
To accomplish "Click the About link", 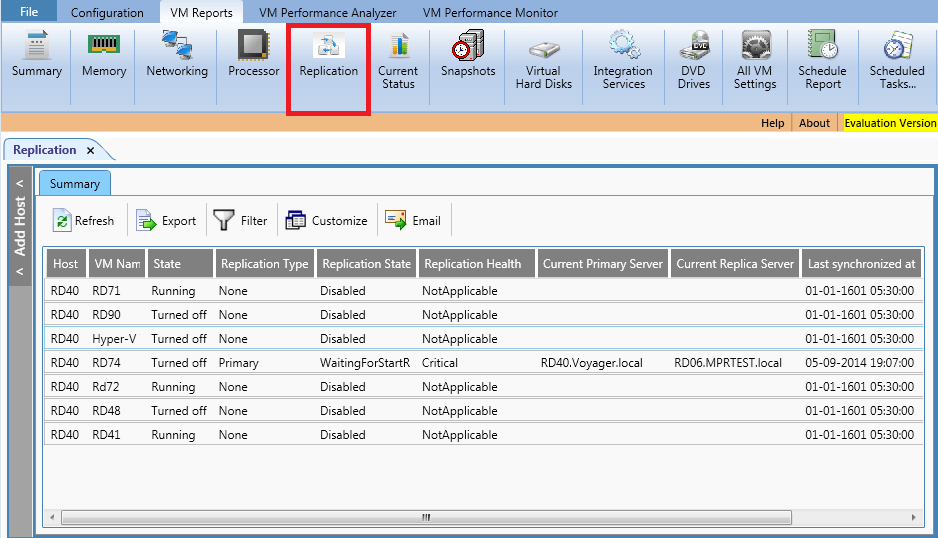I will pyautogui.click(x=814, y=123).
